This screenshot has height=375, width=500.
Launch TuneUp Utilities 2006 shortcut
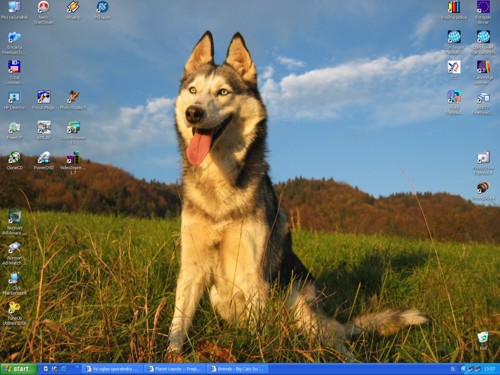pos(14,308)
